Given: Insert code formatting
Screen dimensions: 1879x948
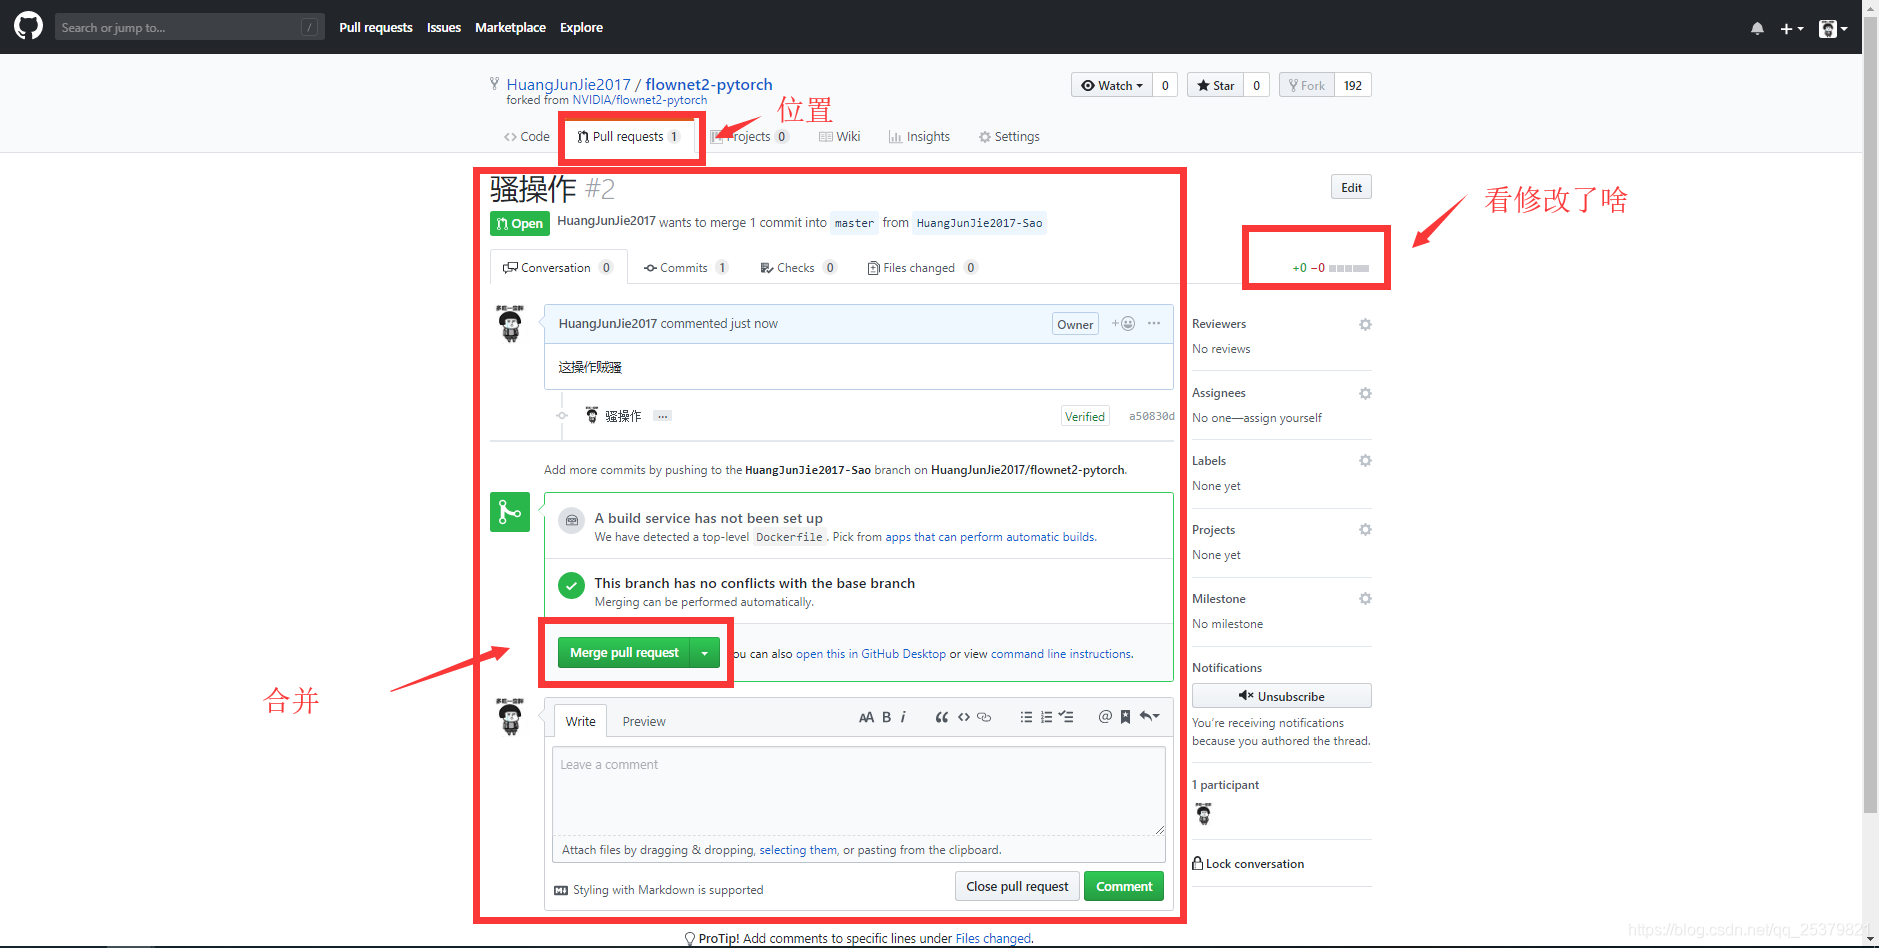Looking at the screenshot, I should [964, 717].
